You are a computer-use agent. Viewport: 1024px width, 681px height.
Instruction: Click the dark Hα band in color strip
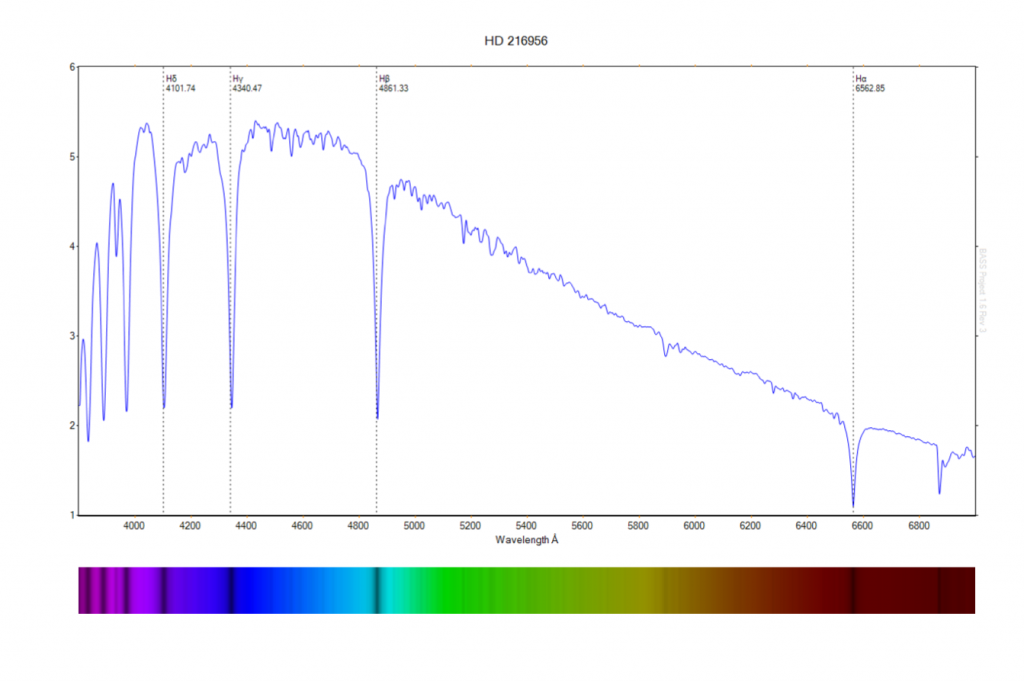pos(853,590)
